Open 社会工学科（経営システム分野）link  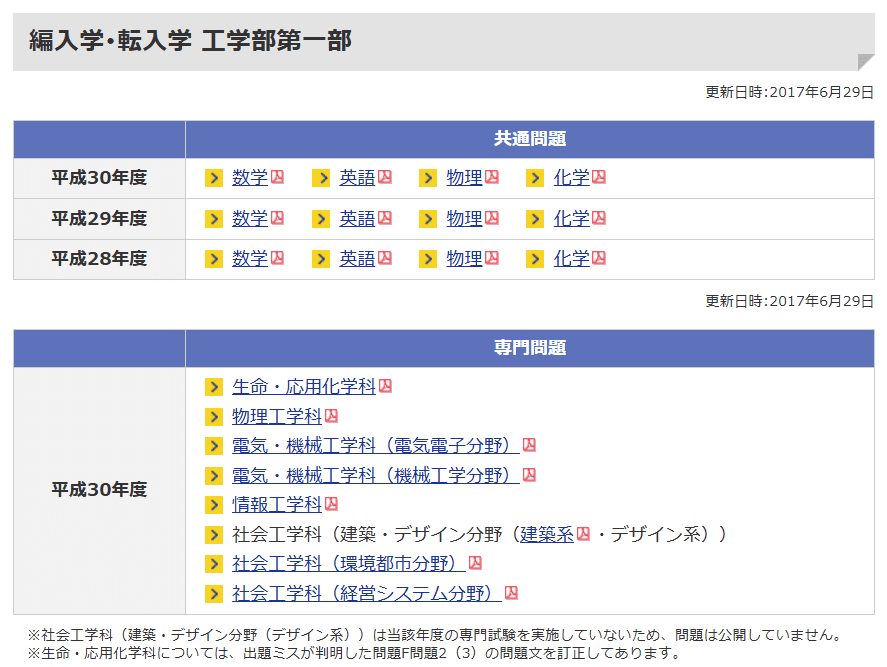coord(367,593)
